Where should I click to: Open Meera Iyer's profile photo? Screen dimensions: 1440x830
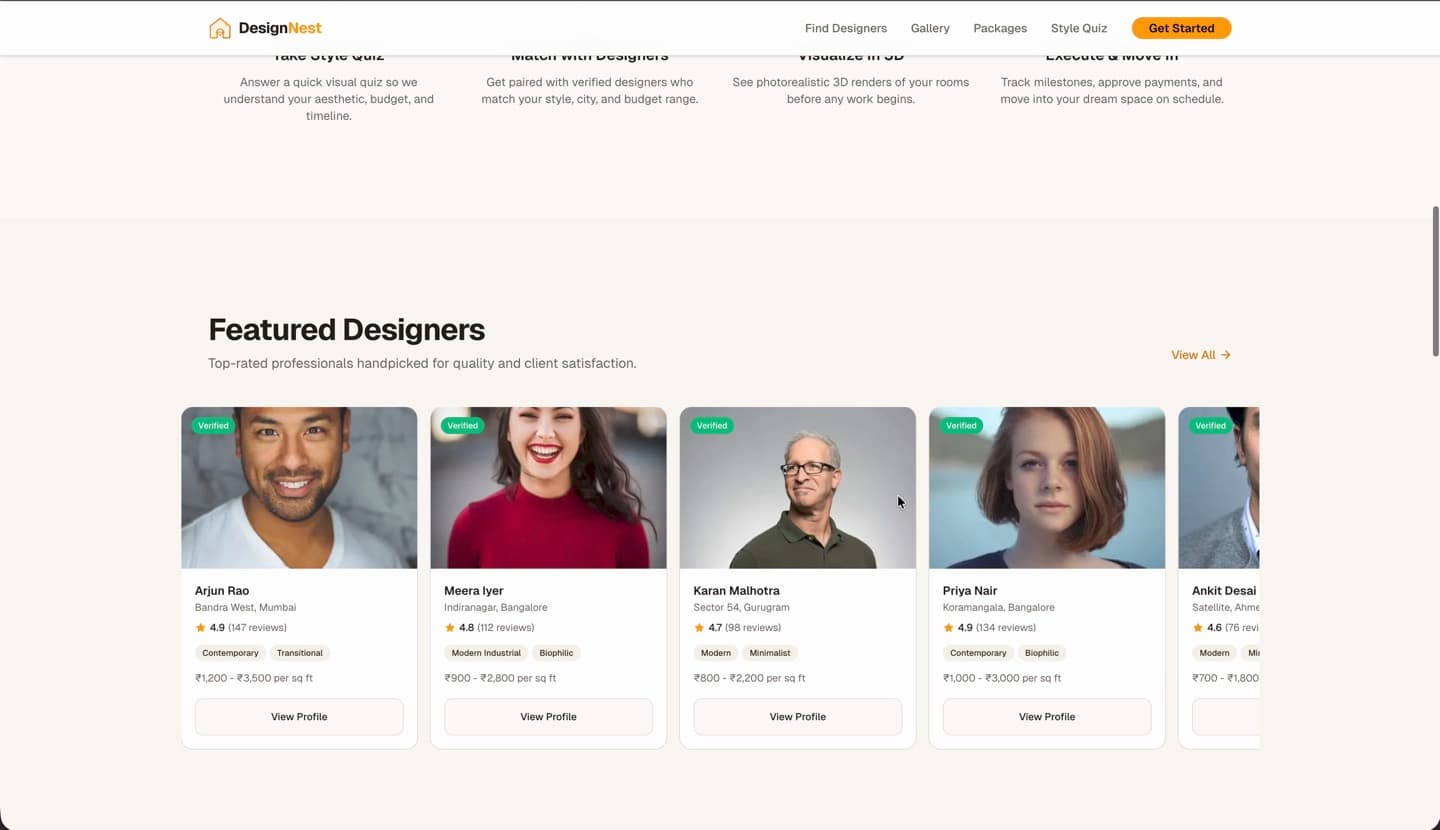tap(548, 488)
